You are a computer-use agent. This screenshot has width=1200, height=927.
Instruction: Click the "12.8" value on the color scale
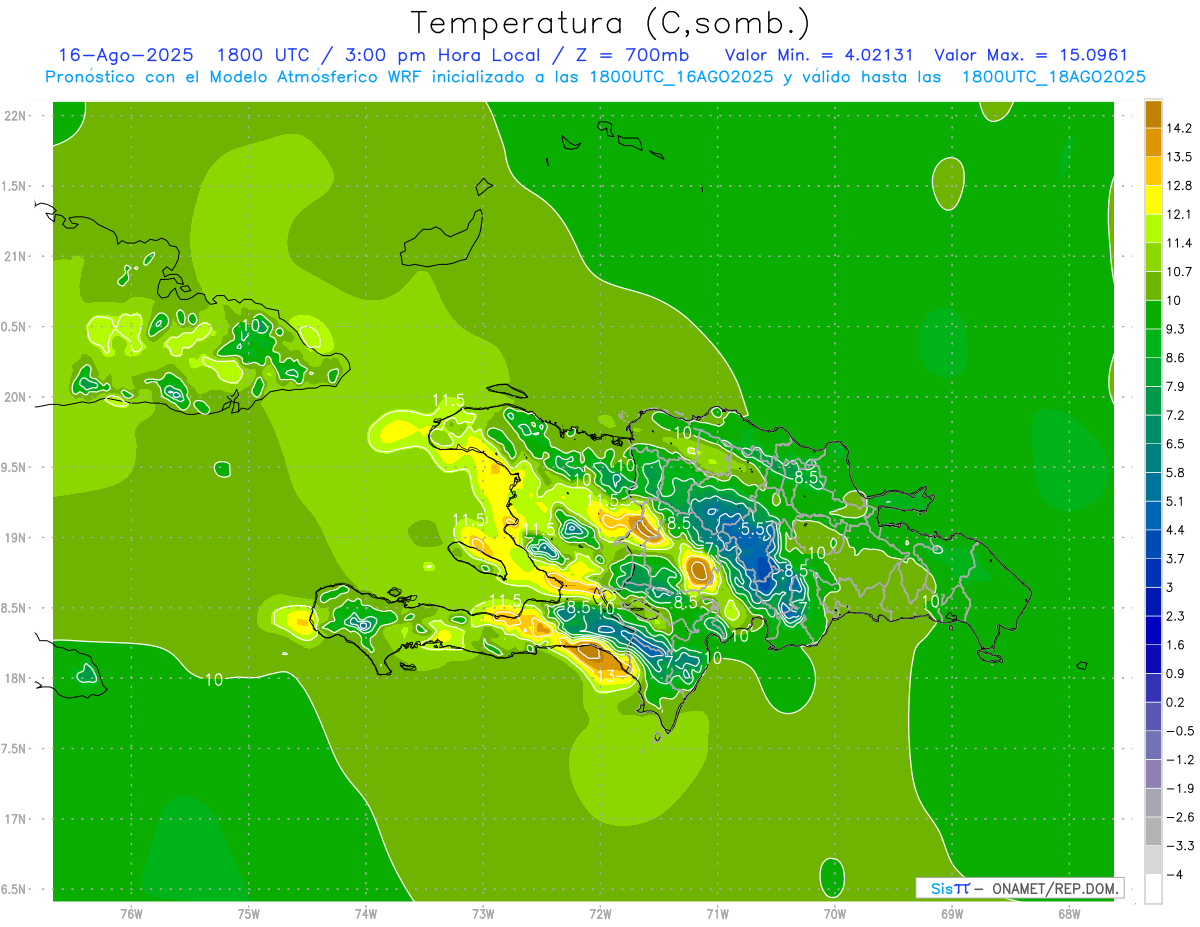[1179, 185]
